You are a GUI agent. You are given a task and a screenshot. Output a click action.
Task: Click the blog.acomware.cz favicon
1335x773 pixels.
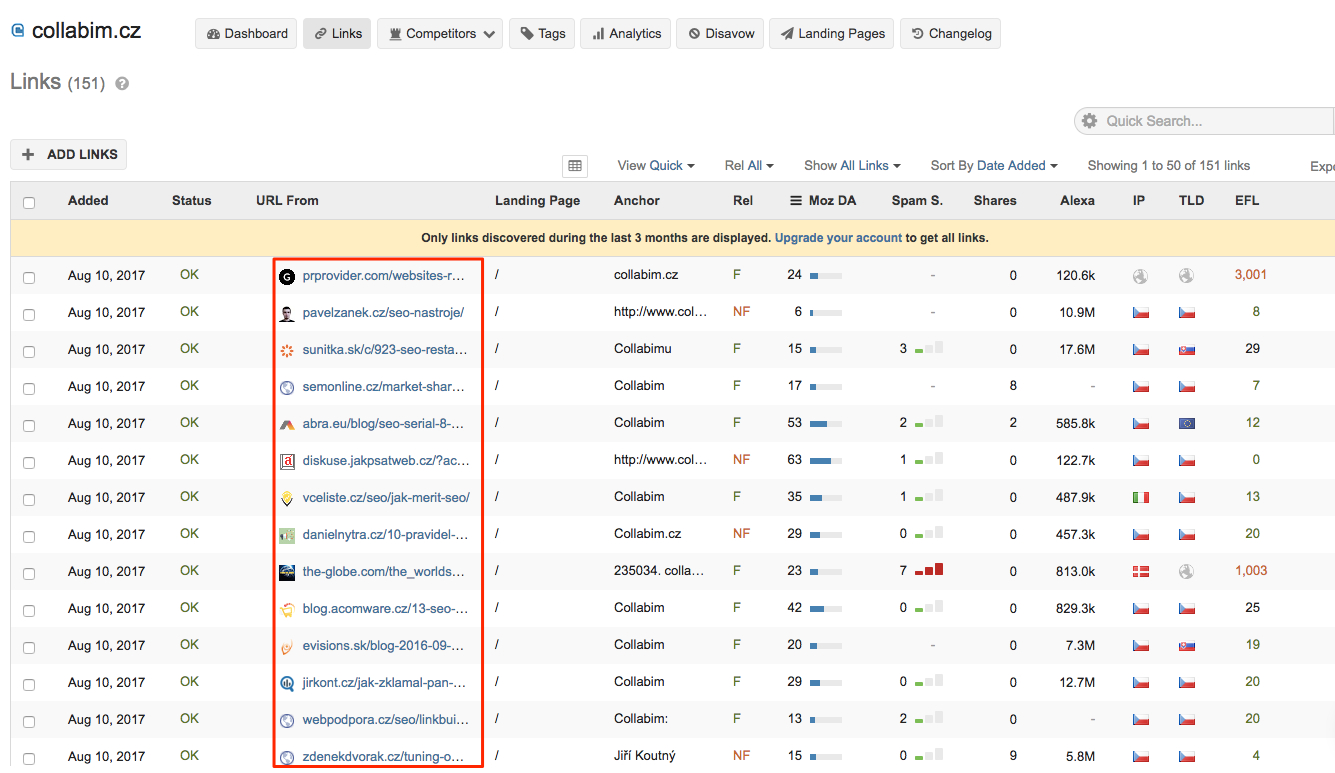287,609
